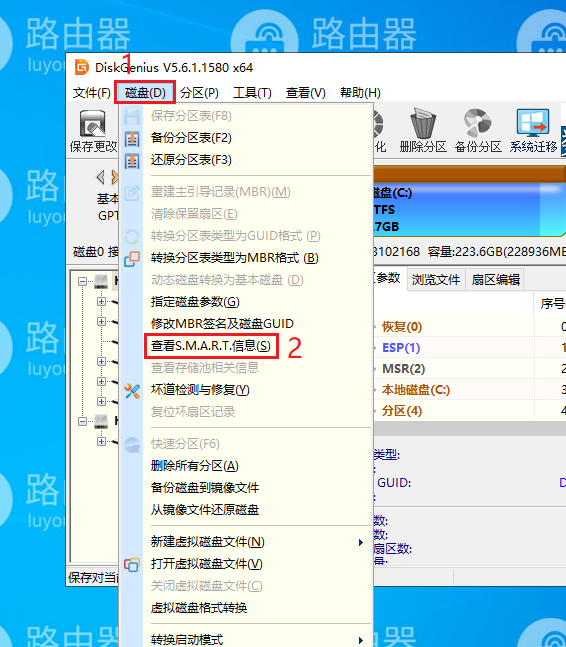This screenshot has width=566, height=647.
Task: Collapse the first disk node in tree
Action: tap(83, 282)
